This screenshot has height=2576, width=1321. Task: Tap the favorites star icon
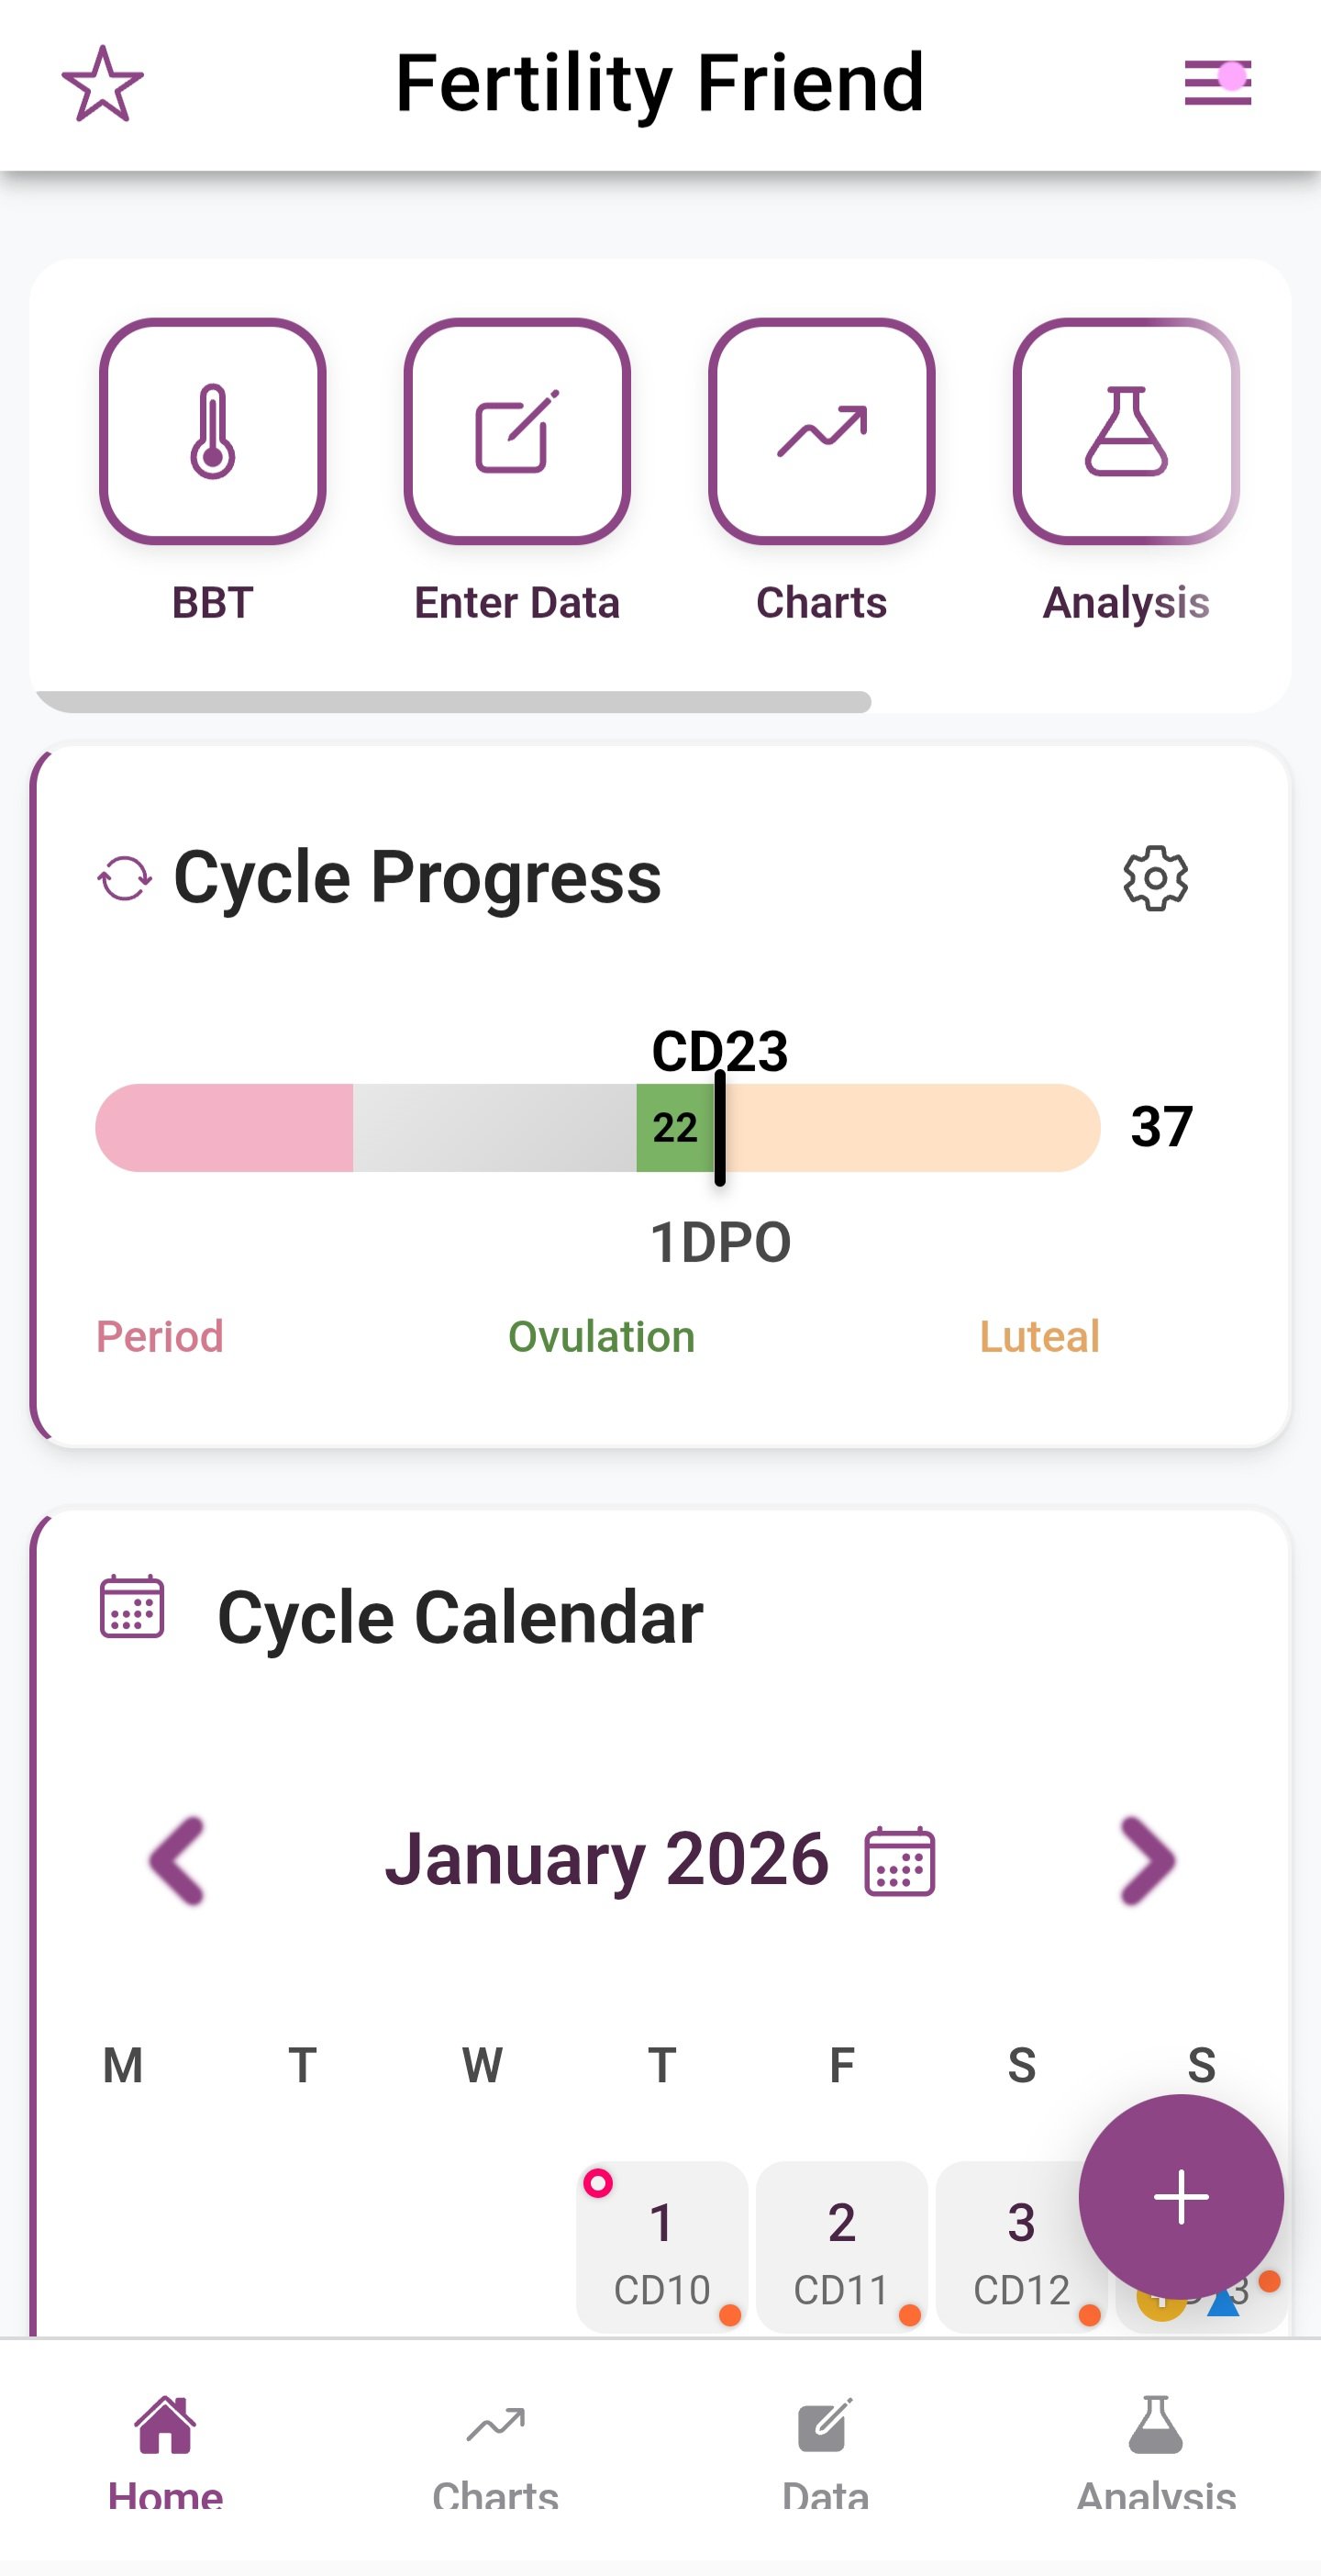click(102, 84)
